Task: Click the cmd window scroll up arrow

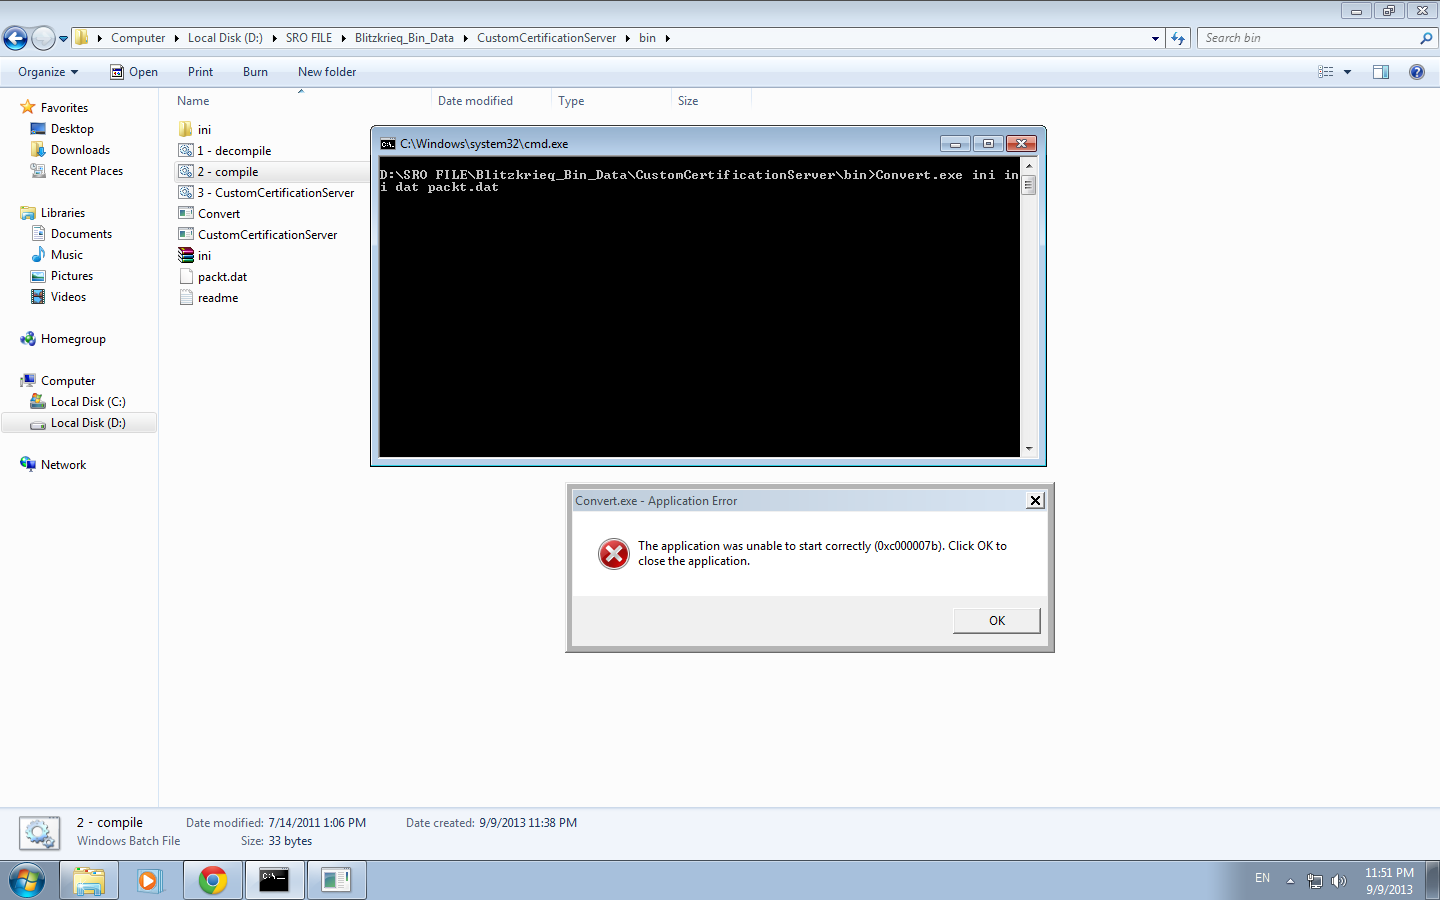Action: (1029, 166)
